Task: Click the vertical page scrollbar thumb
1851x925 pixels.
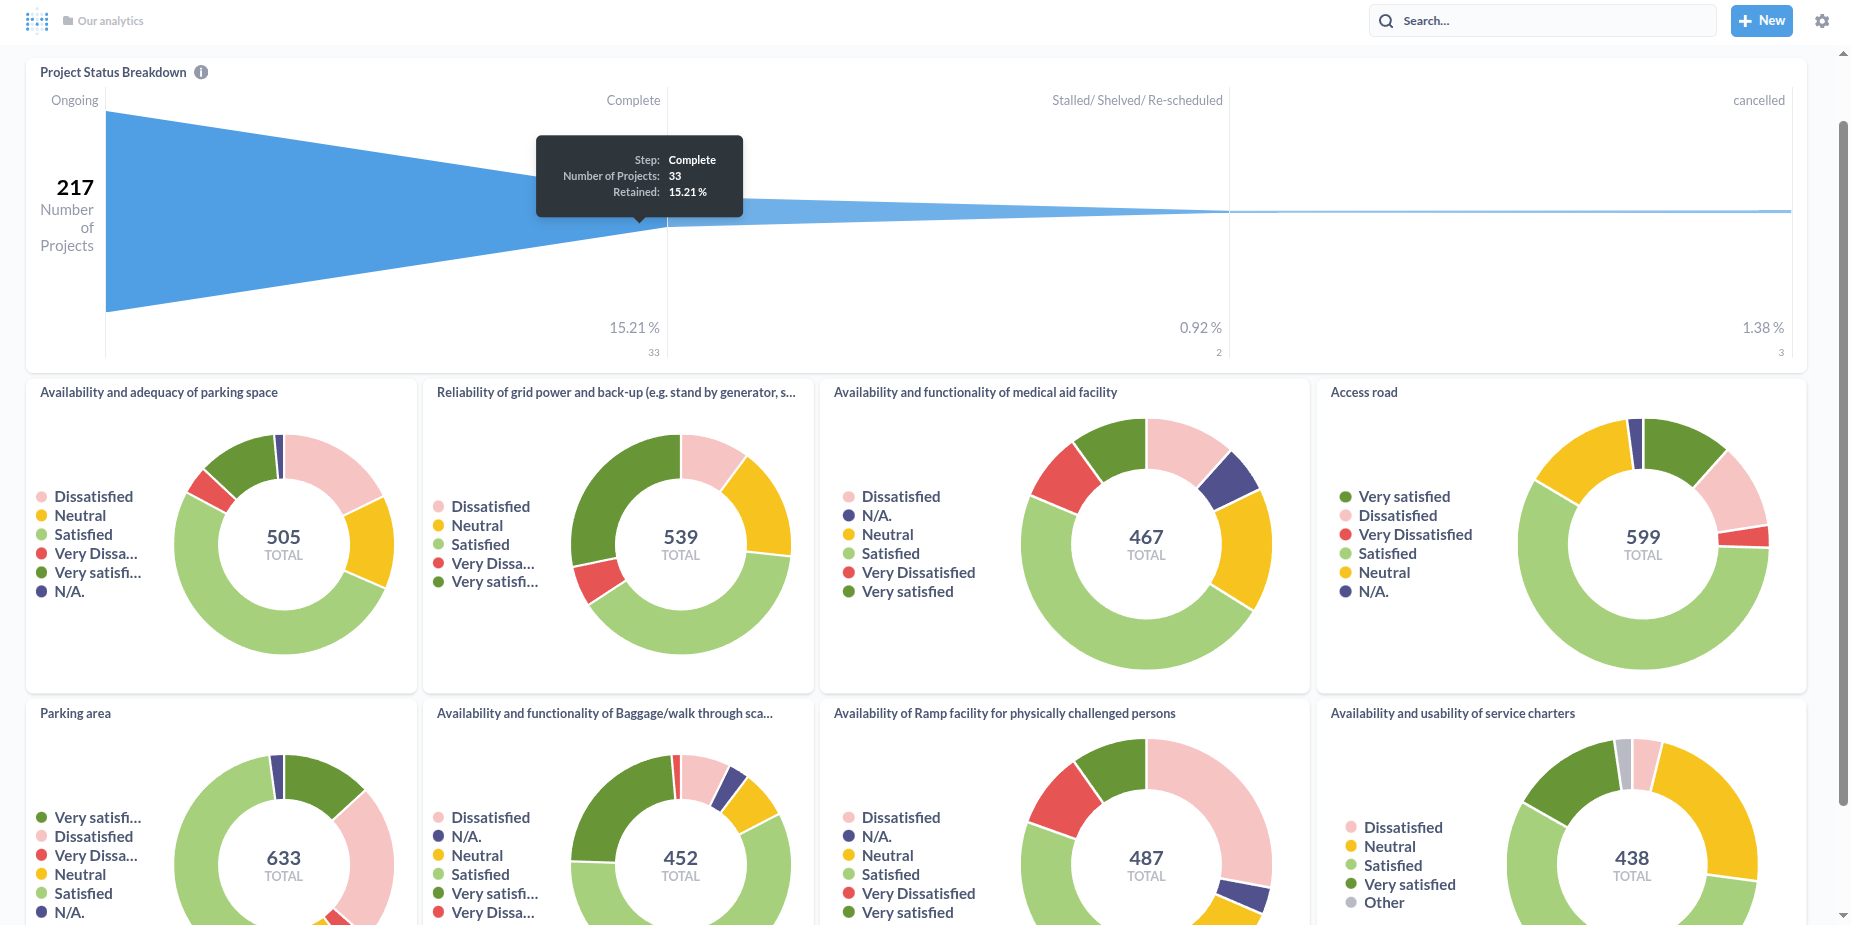Action: point(1843,460)
